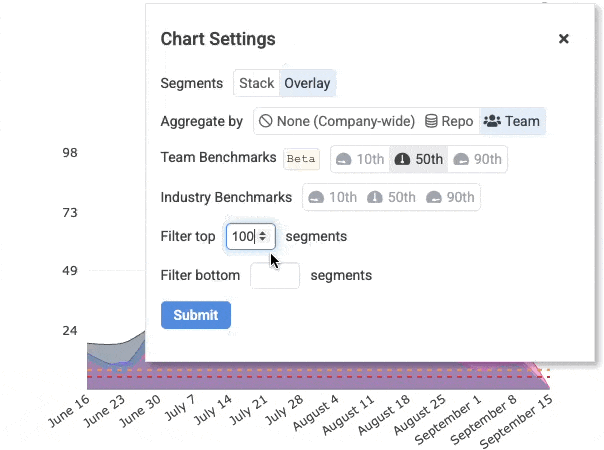
Task: Toggle Team Benchmarks 50th percentile
Action: [417, 159]
